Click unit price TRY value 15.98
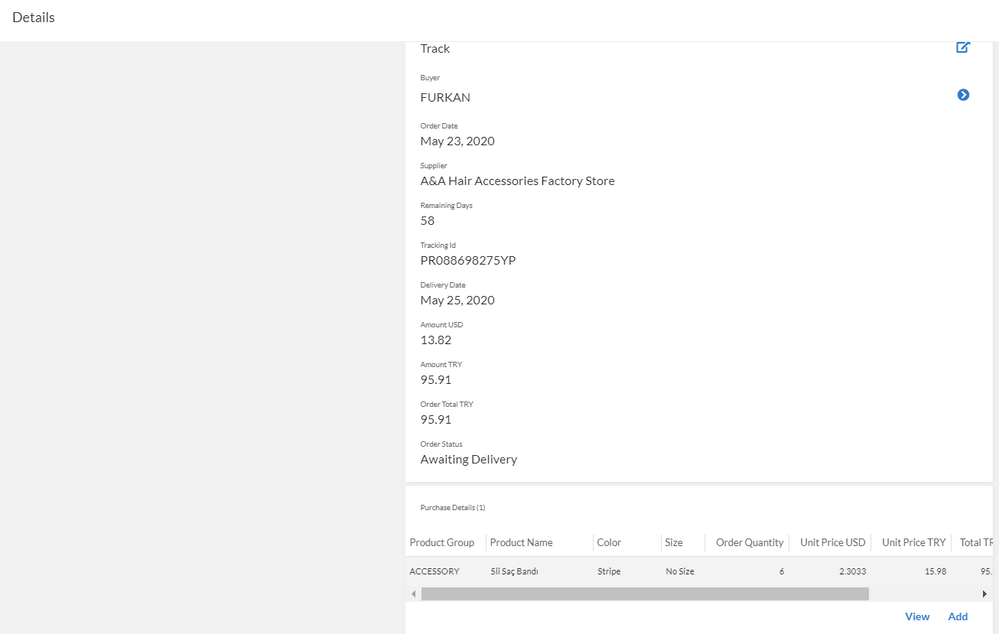The image size is (999, 634). [935, 572]
